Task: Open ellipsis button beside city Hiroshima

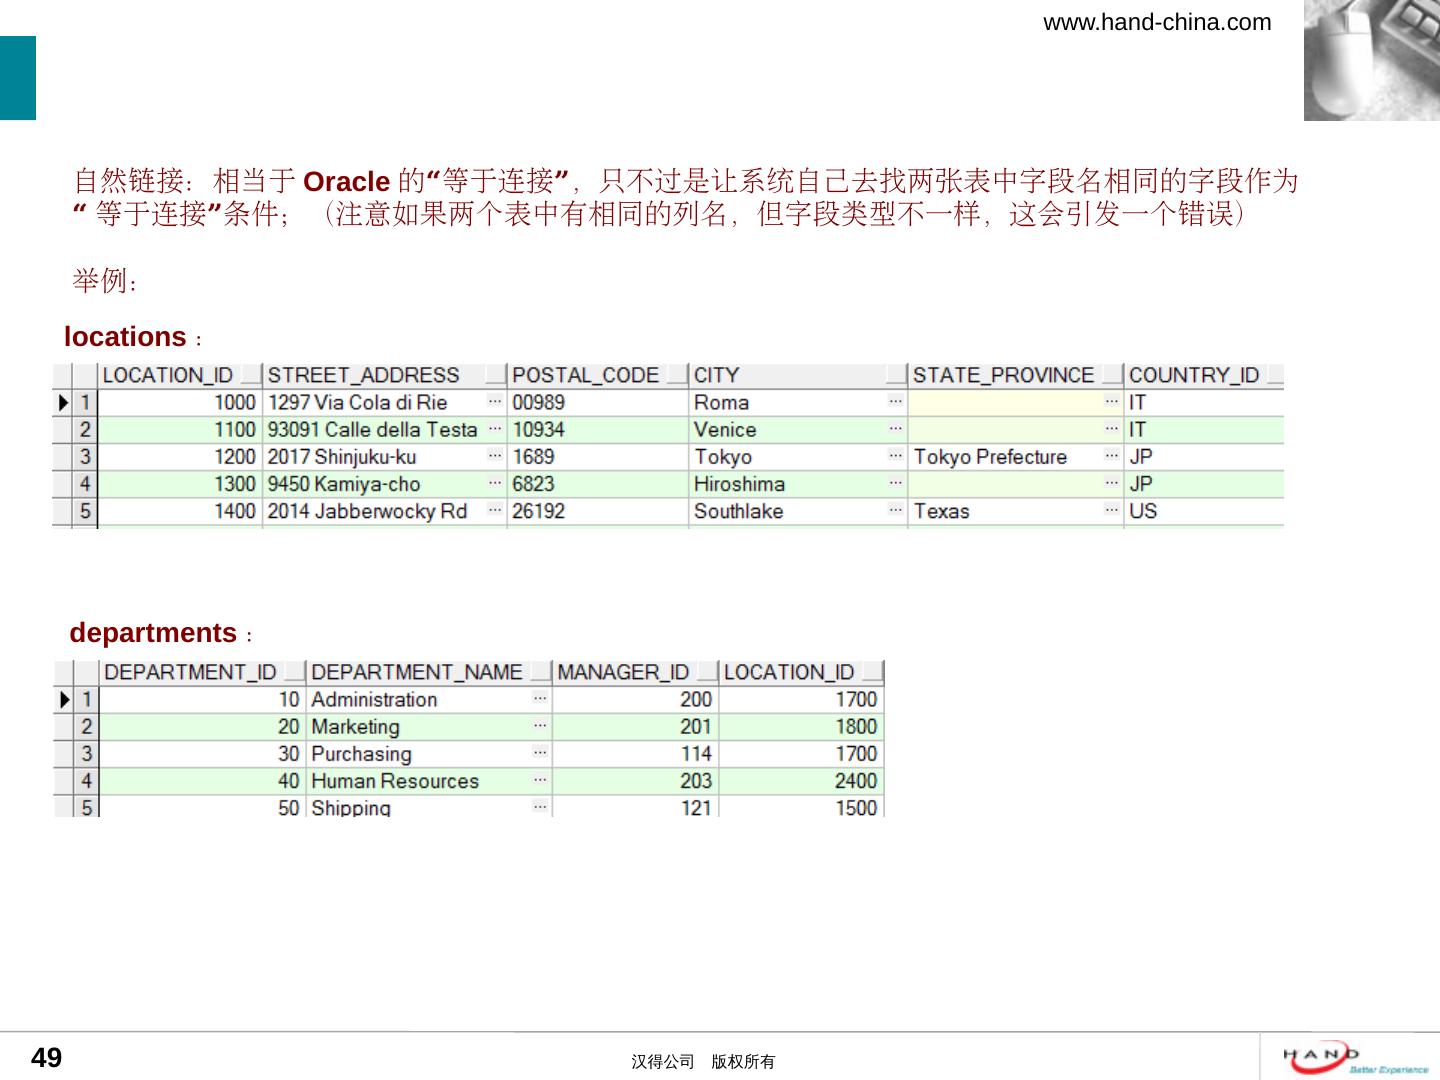Action: click(896, 483)
